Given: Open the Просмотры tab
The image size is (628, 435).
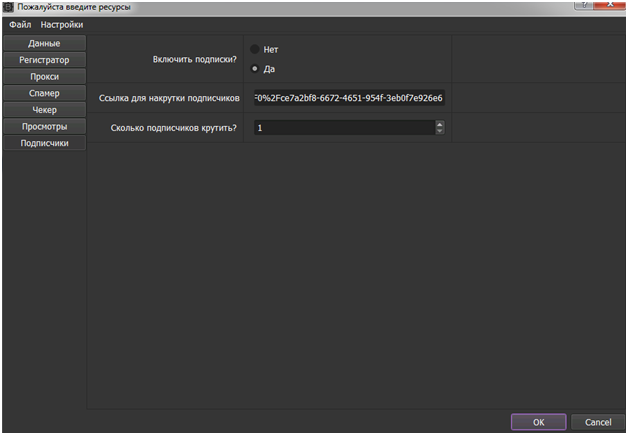Looking at the screenshot, I should pos(44,127).
